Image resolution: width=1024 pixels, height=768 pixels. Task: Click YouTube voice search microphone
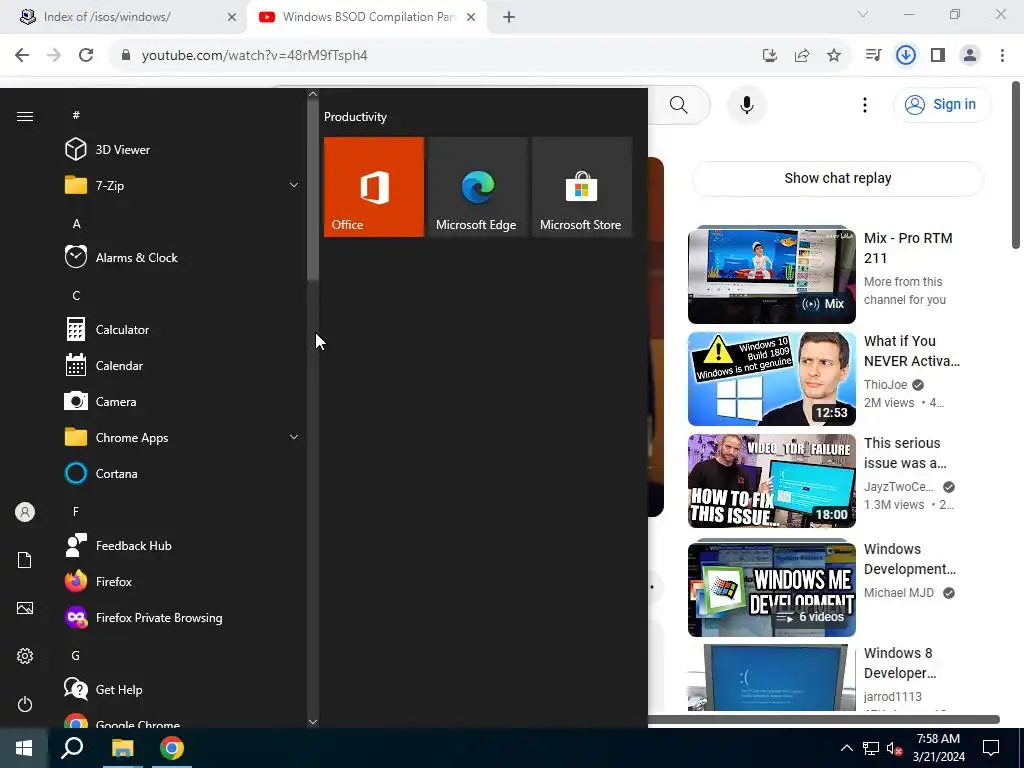pos(746,105)
